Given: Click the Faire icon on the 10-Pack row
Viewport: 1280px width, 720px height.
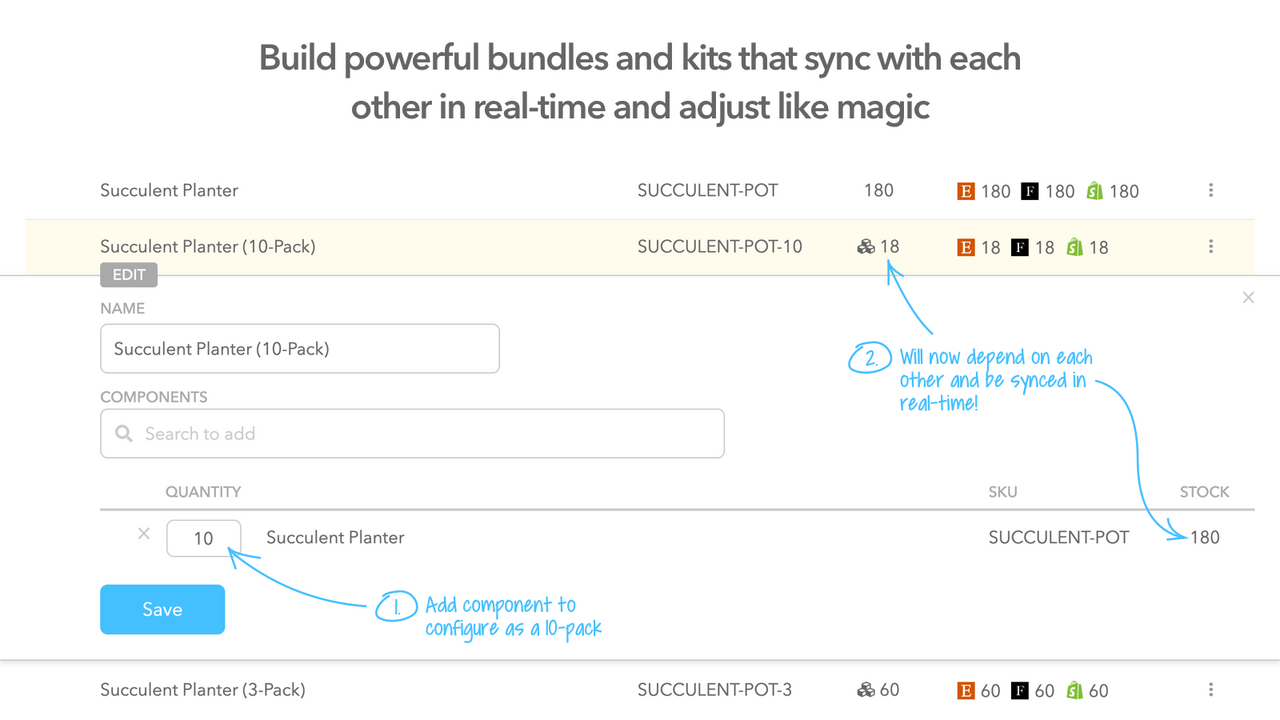Looking at the screenshot, I should [1020, 246].
